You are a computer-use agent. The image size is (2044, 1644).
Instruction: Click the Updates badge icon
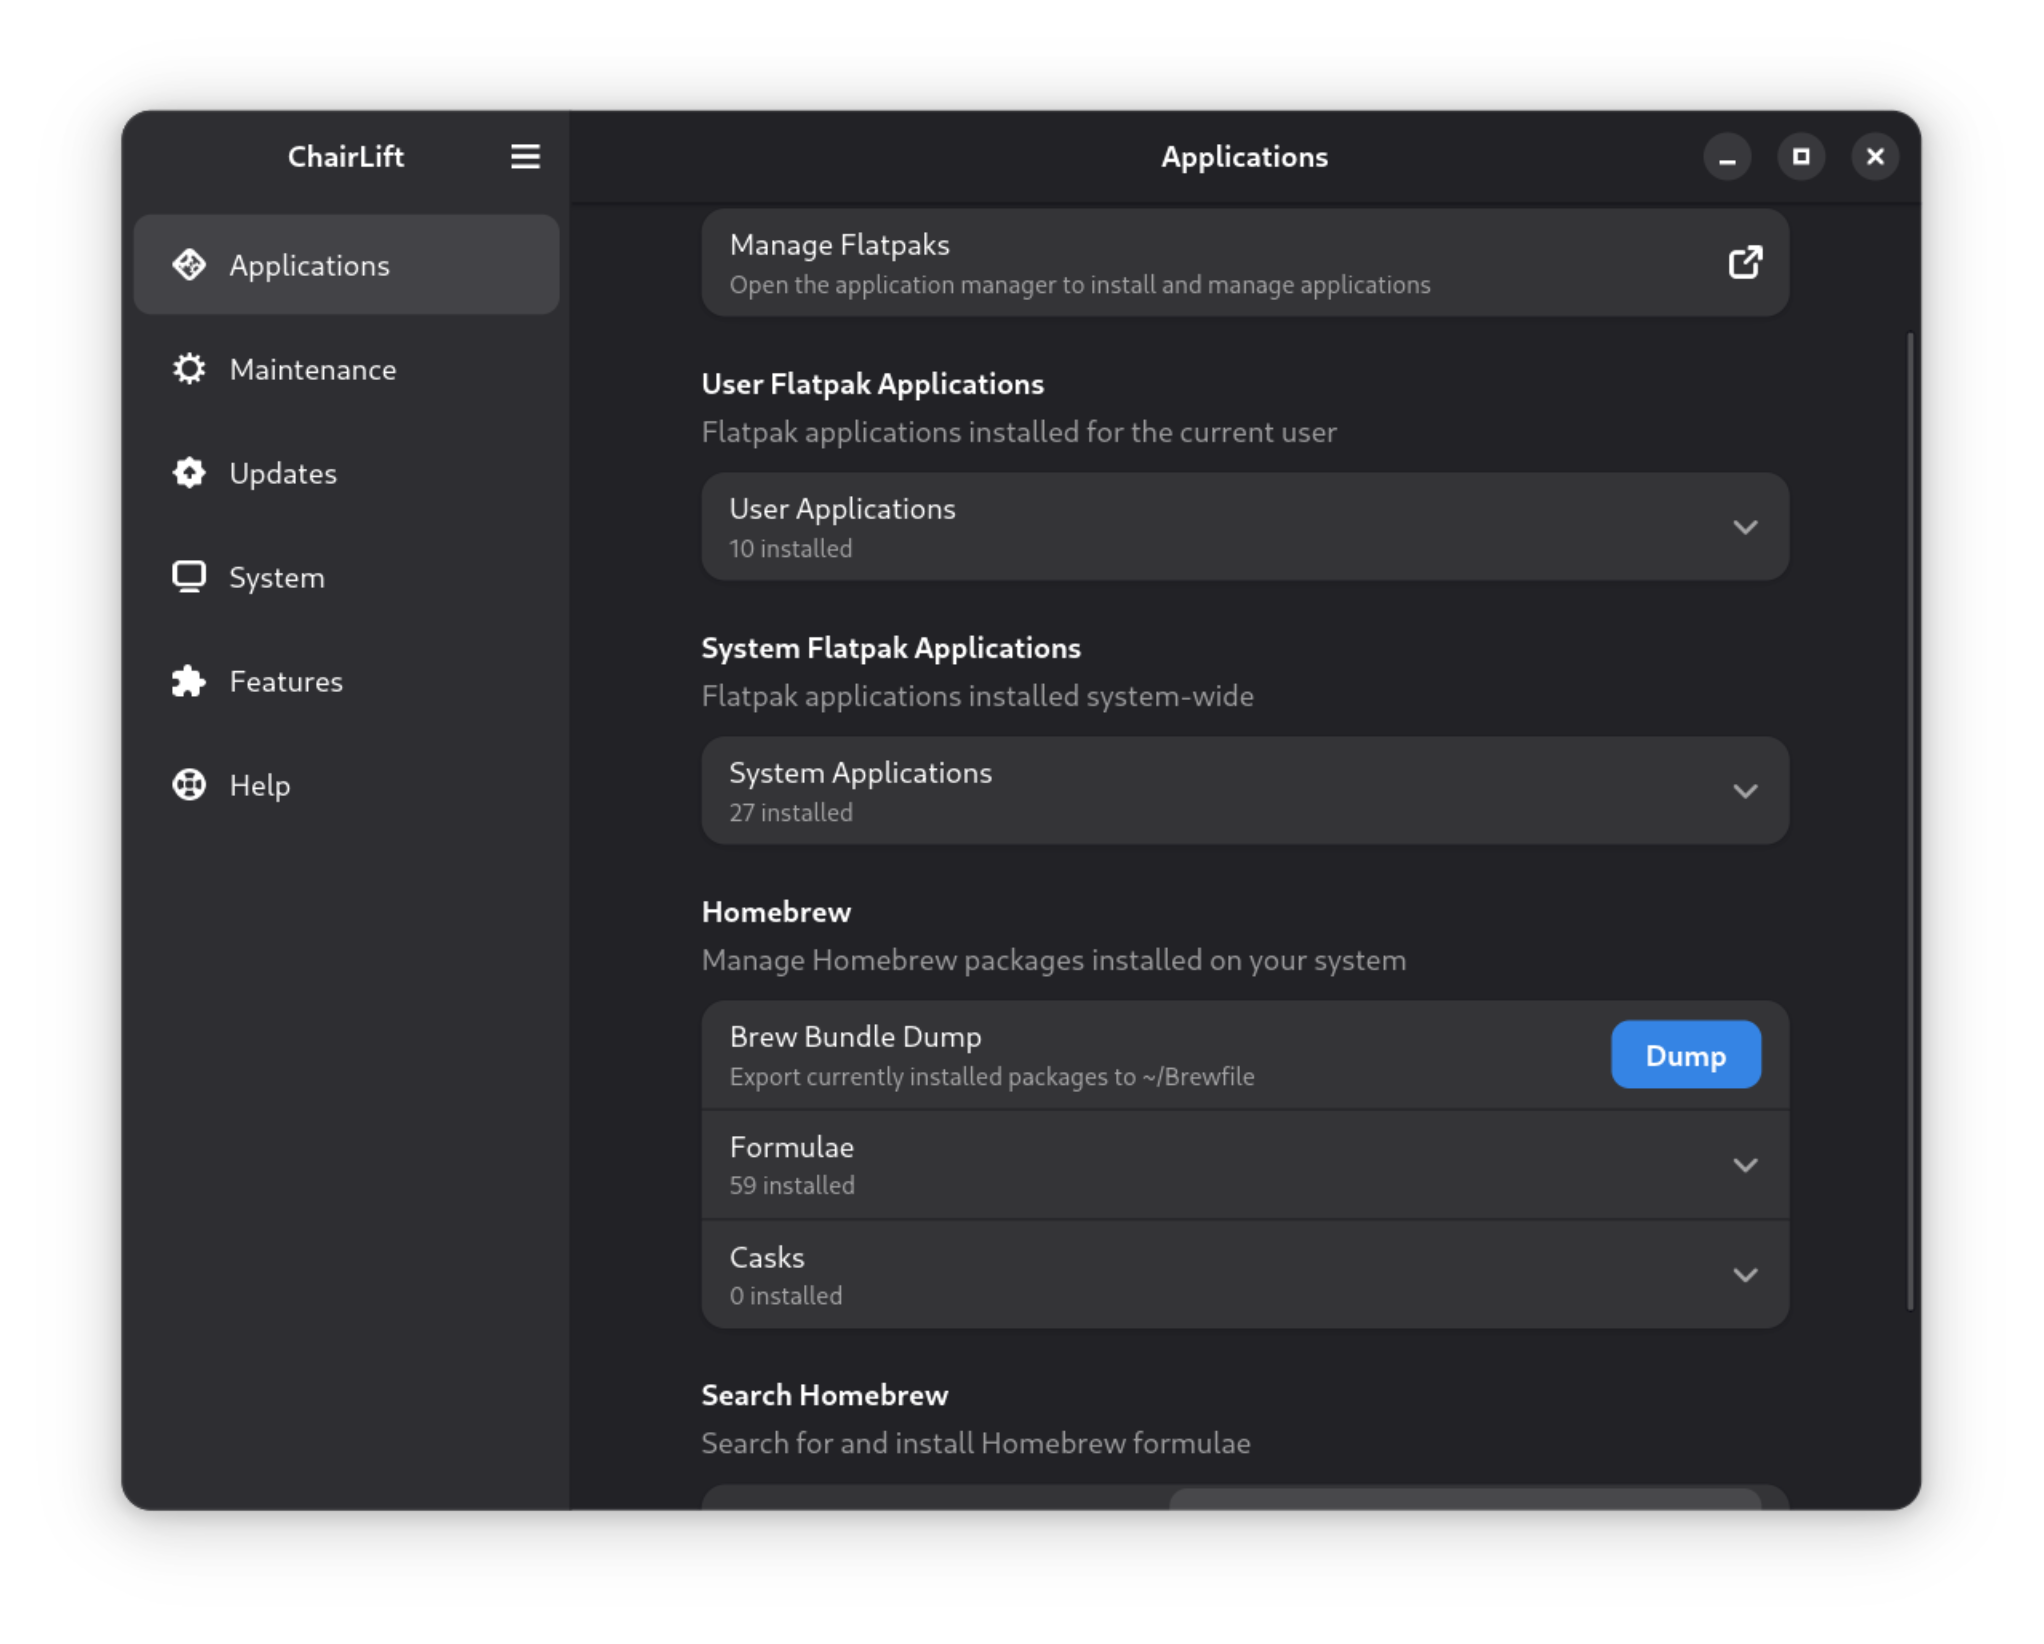point(189,473)
